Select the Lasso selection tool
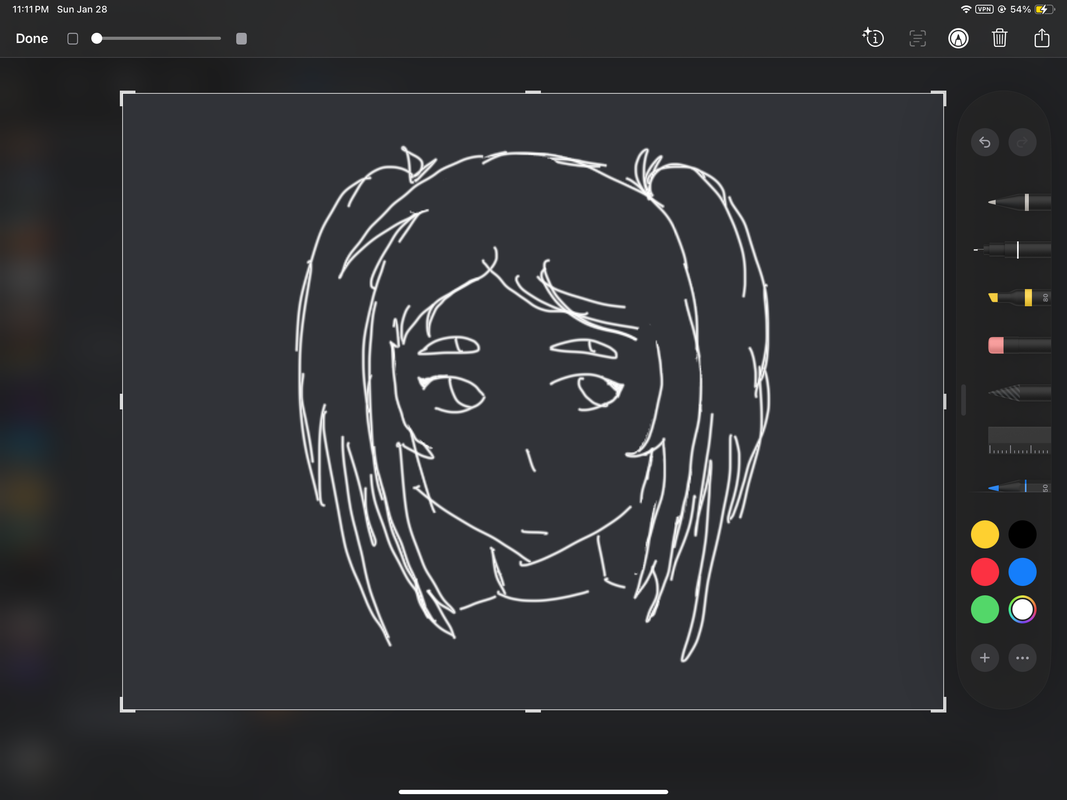 pyautogui.click(x=1019, y=393)
